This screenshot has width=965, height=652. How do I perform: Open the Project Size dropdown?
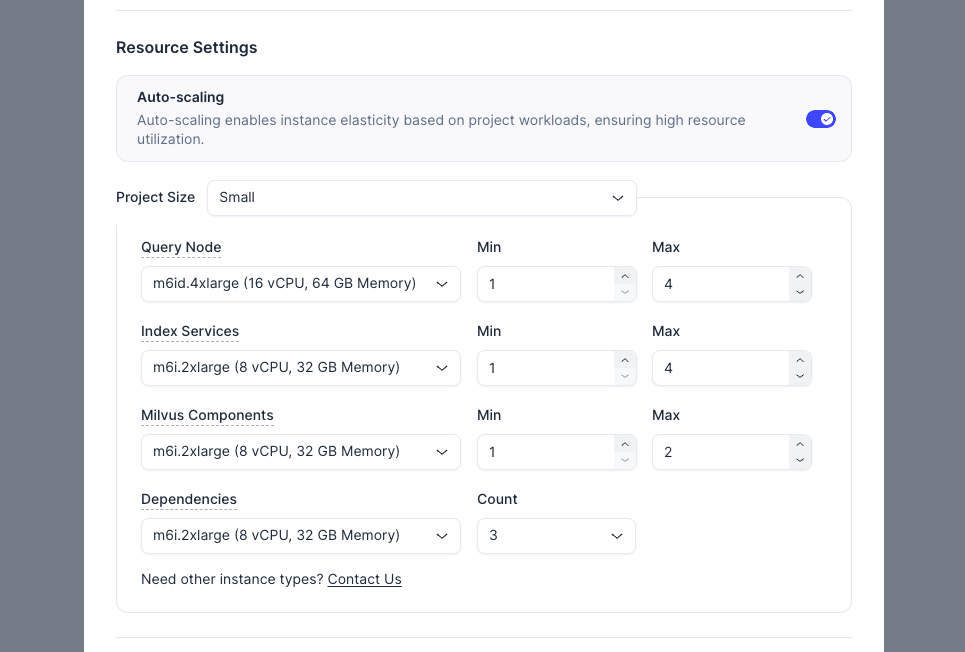421,198
